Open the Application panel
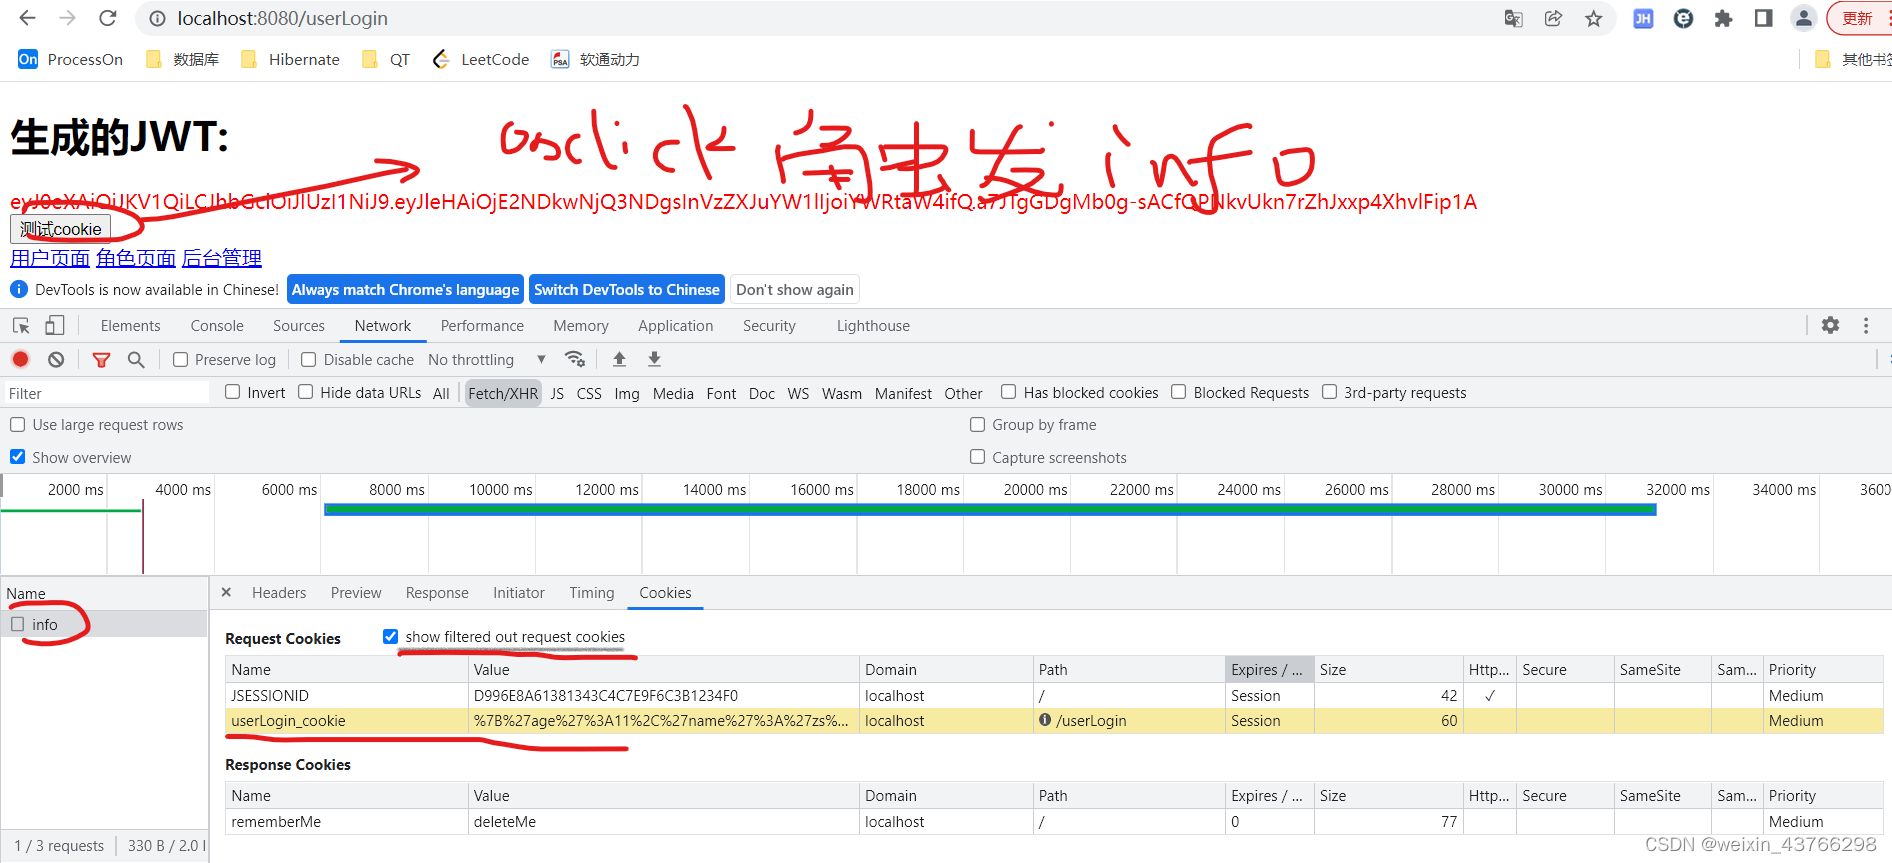Screen dimensions: 1892x863 tap(676, 325)
